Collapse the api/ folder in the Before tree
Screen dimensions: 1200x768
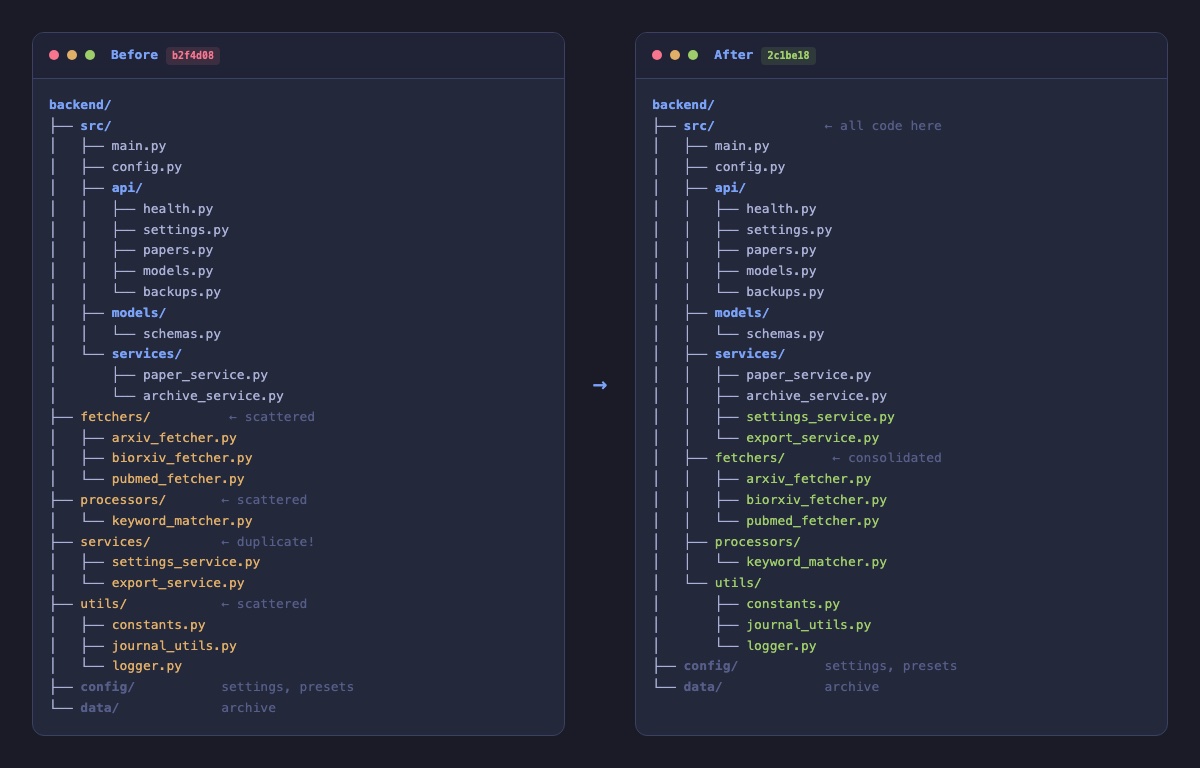point(127,188)
